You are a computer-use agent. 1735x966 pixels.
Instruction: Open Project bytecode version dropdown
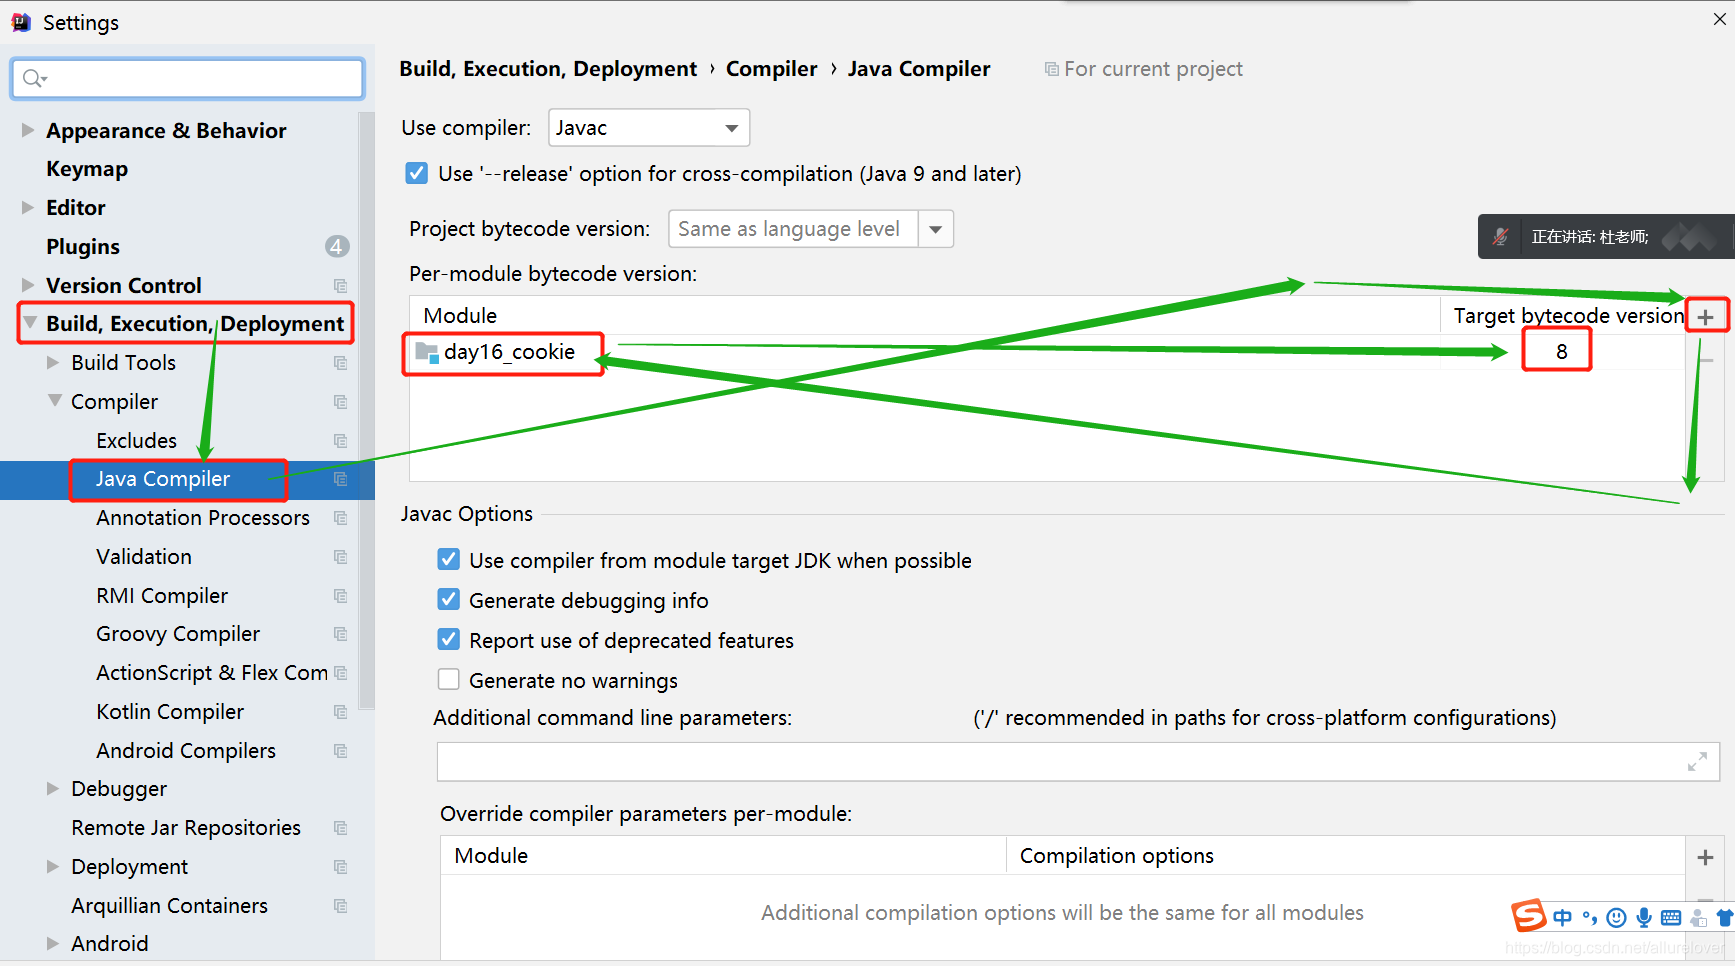click(811, 229)
